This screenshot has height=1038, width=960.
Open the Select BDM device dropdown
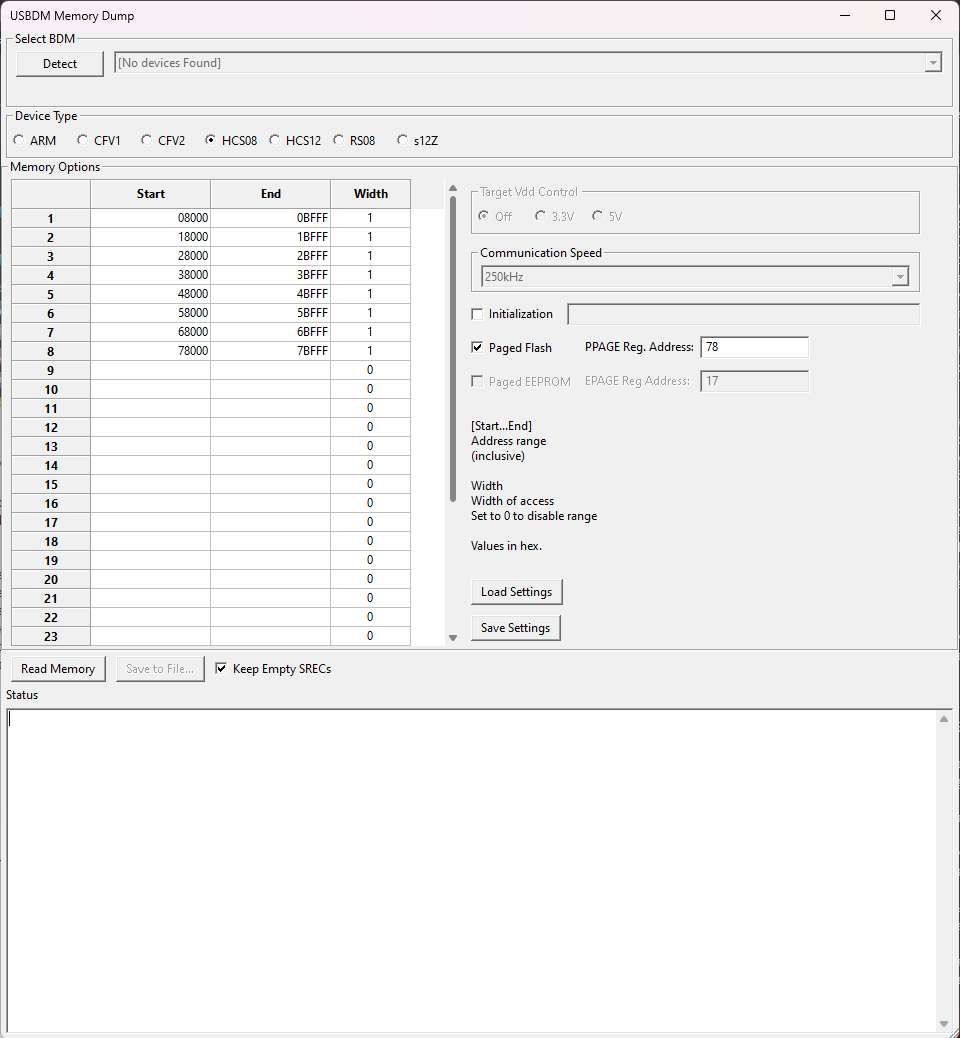pyautogui.click(x=932, y=63)
